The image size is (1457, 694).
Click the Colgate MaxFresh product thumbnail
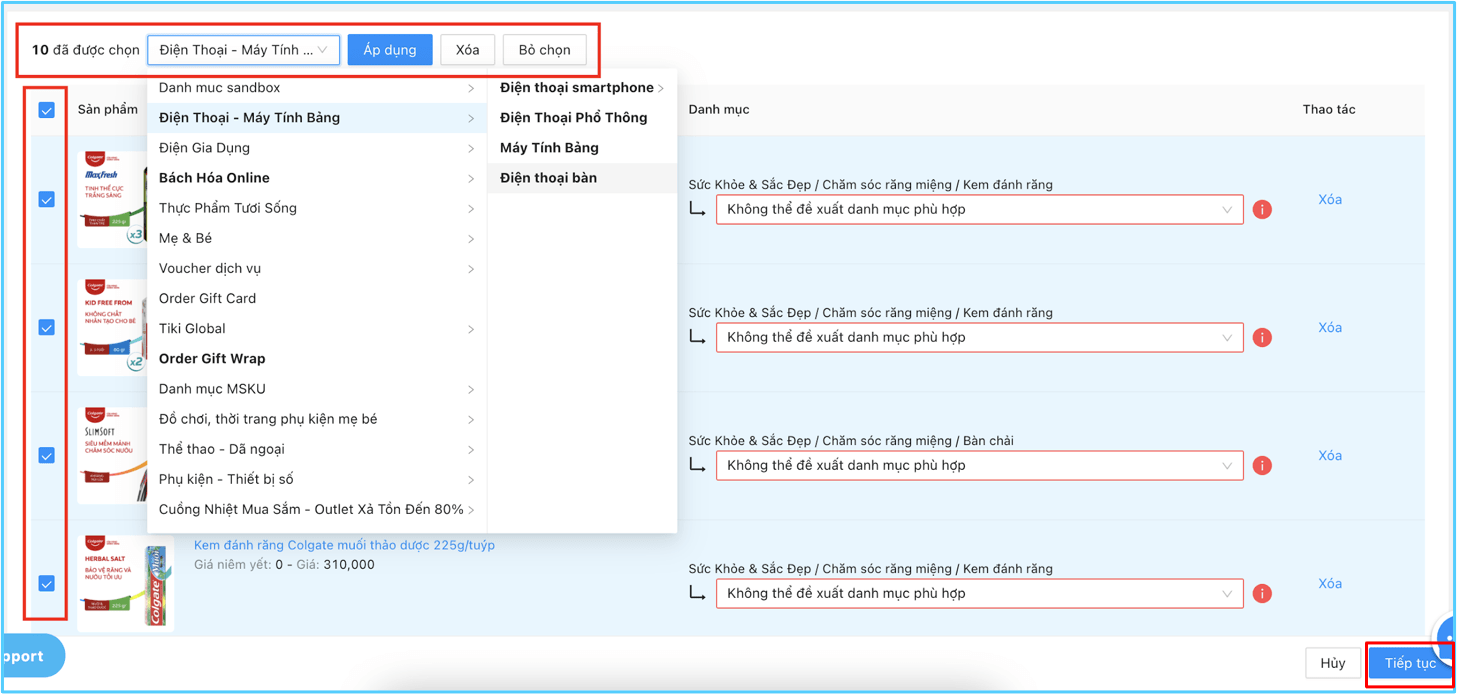113,199
